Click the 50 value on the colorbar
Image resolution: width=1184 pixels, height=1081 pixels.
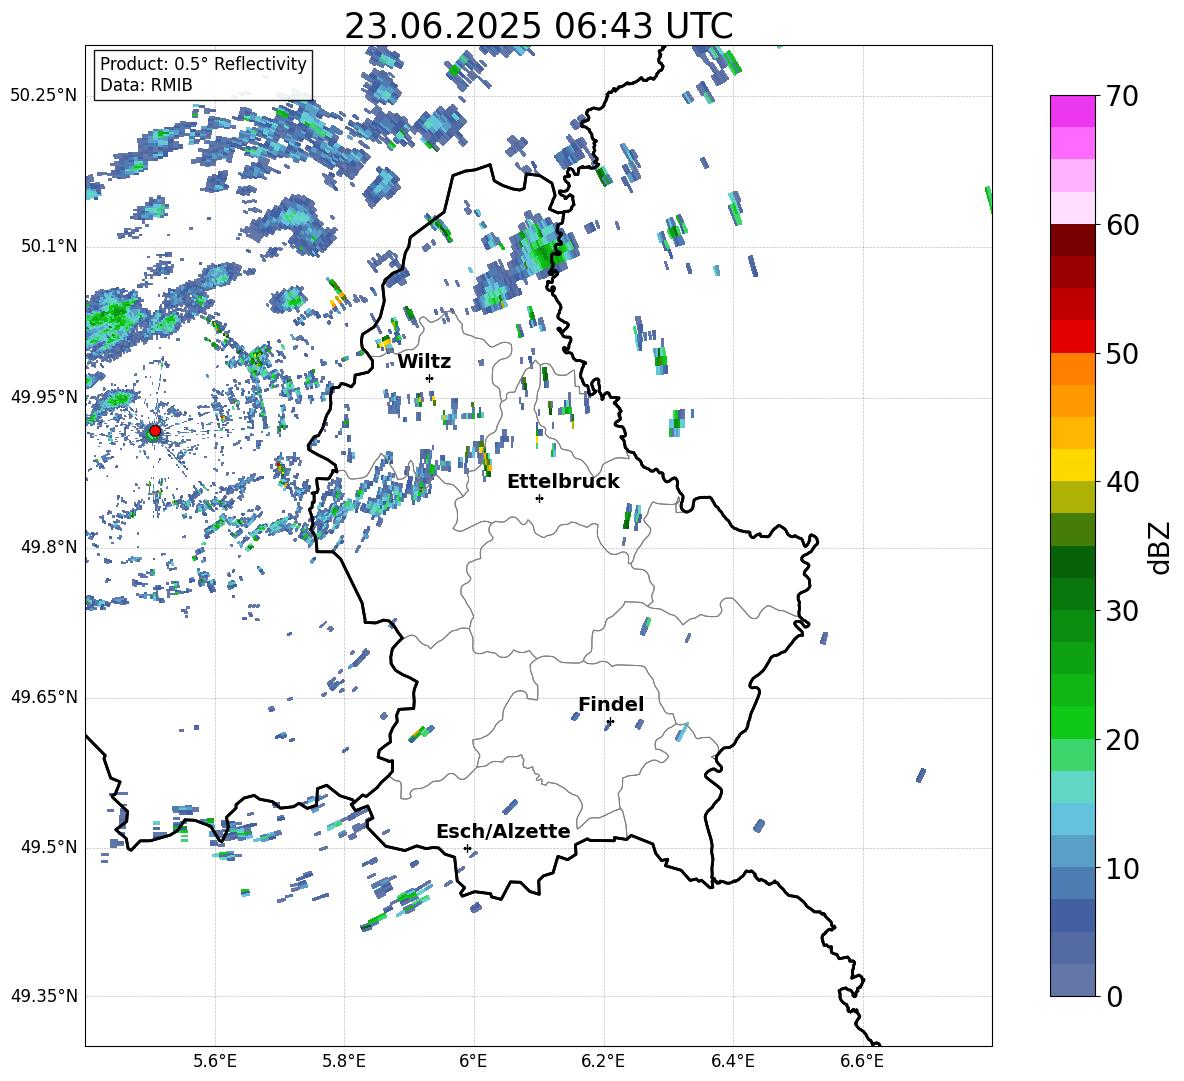coord(1122,353)
